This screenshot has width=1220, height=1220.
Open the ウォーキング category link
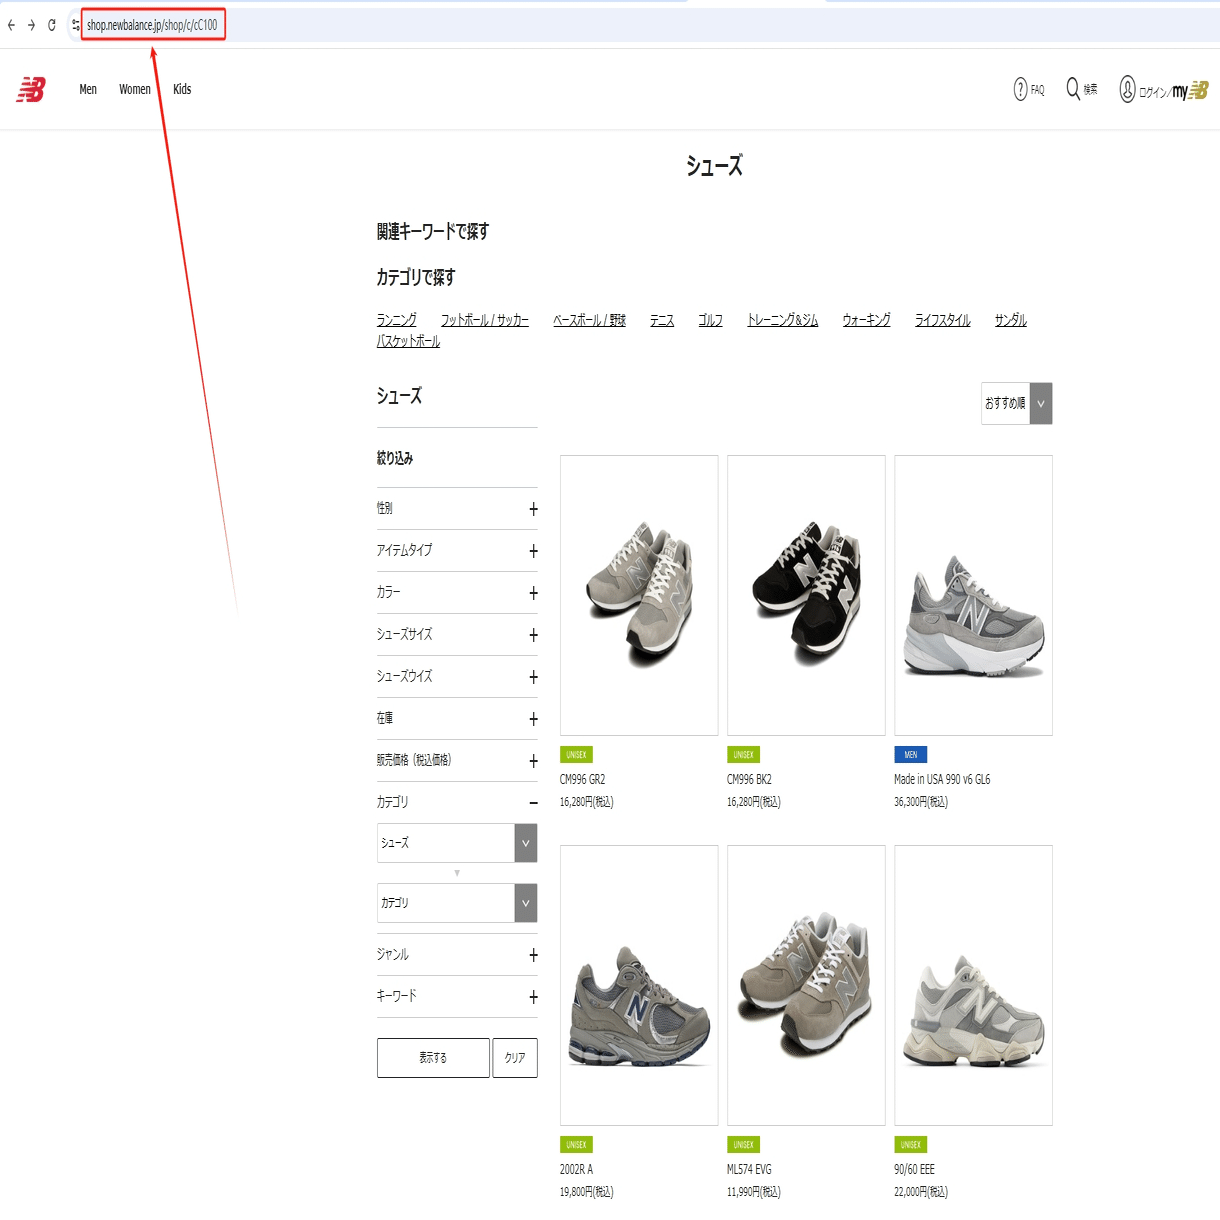click(867, 320)
